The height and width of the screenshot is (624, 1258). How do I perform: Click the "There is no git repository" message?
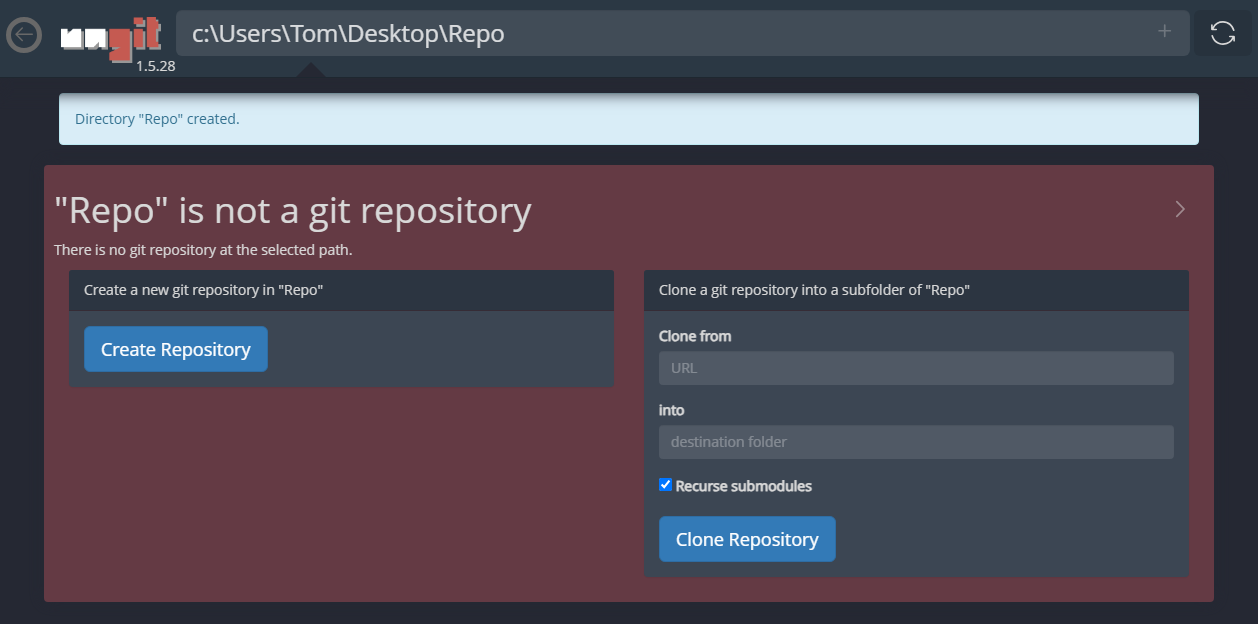203,250
